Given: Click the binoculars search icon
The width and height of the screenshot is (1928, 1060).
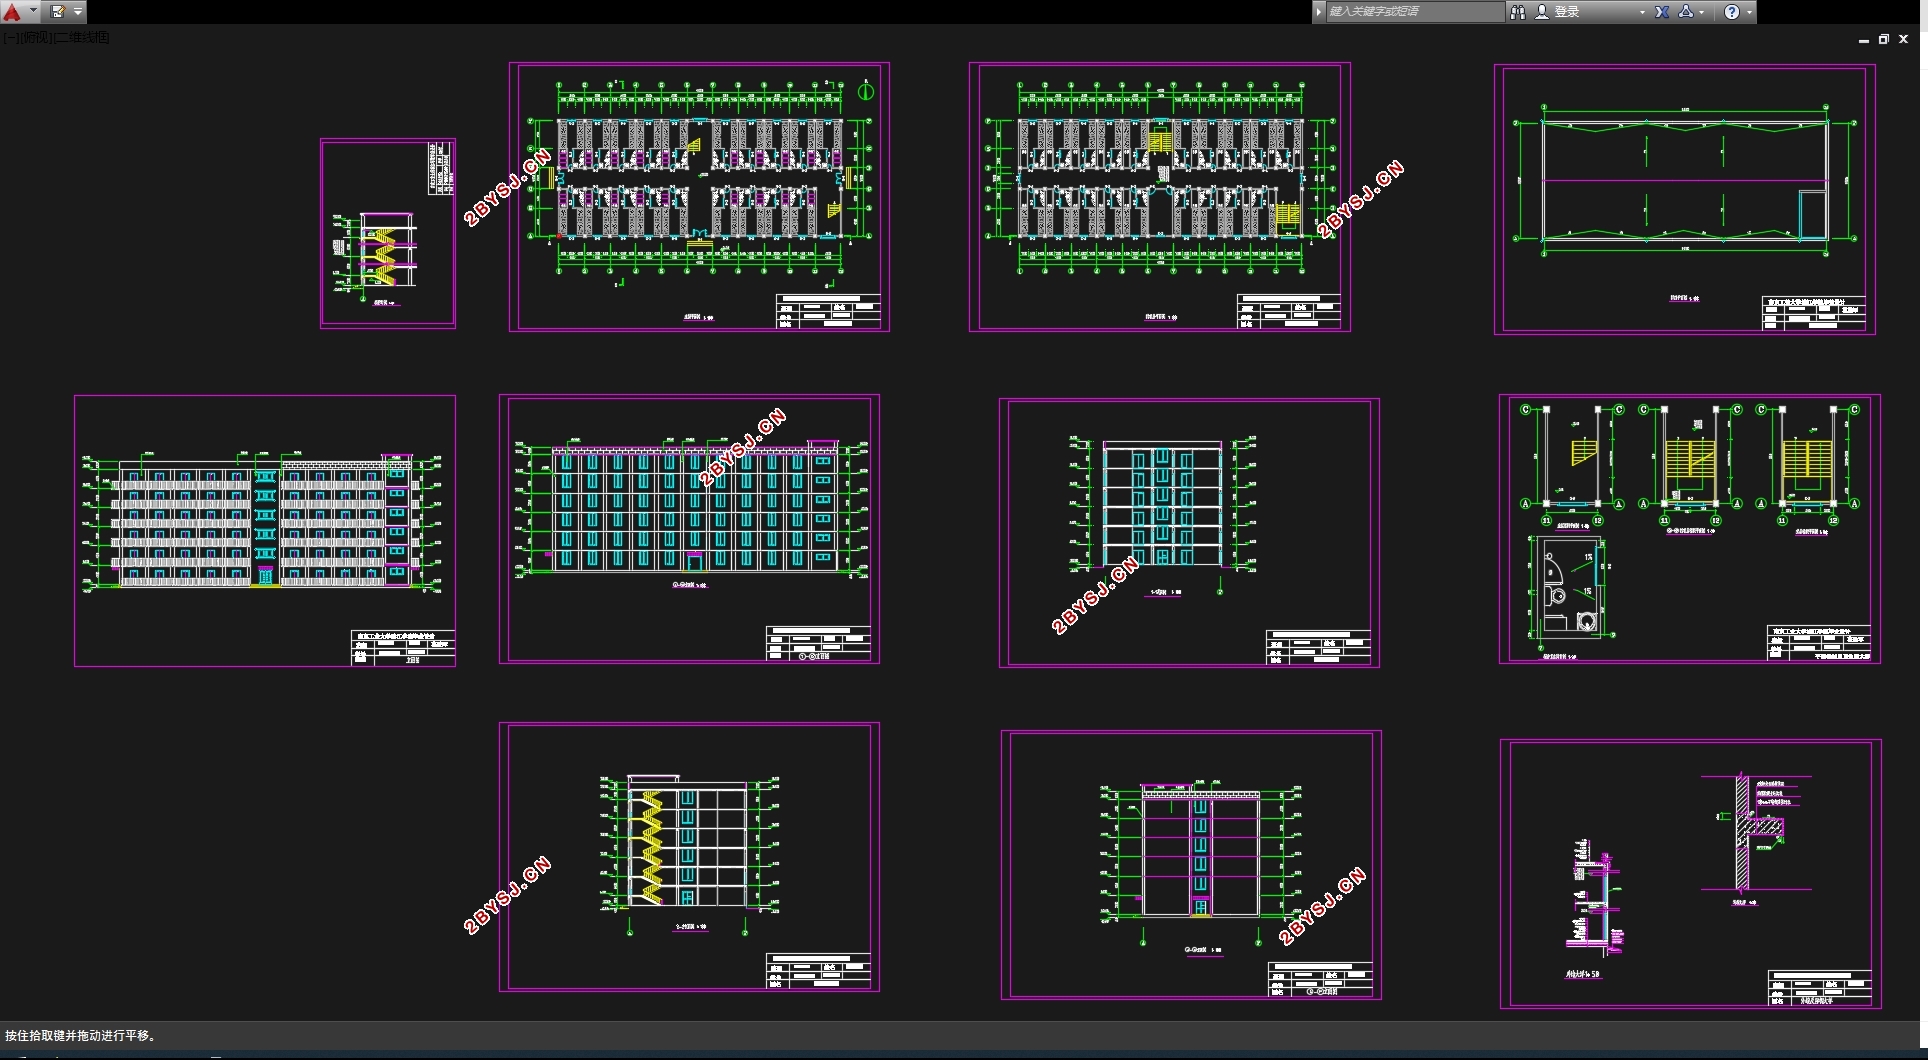Looking at the screenshot, I should click(1517, 12).
